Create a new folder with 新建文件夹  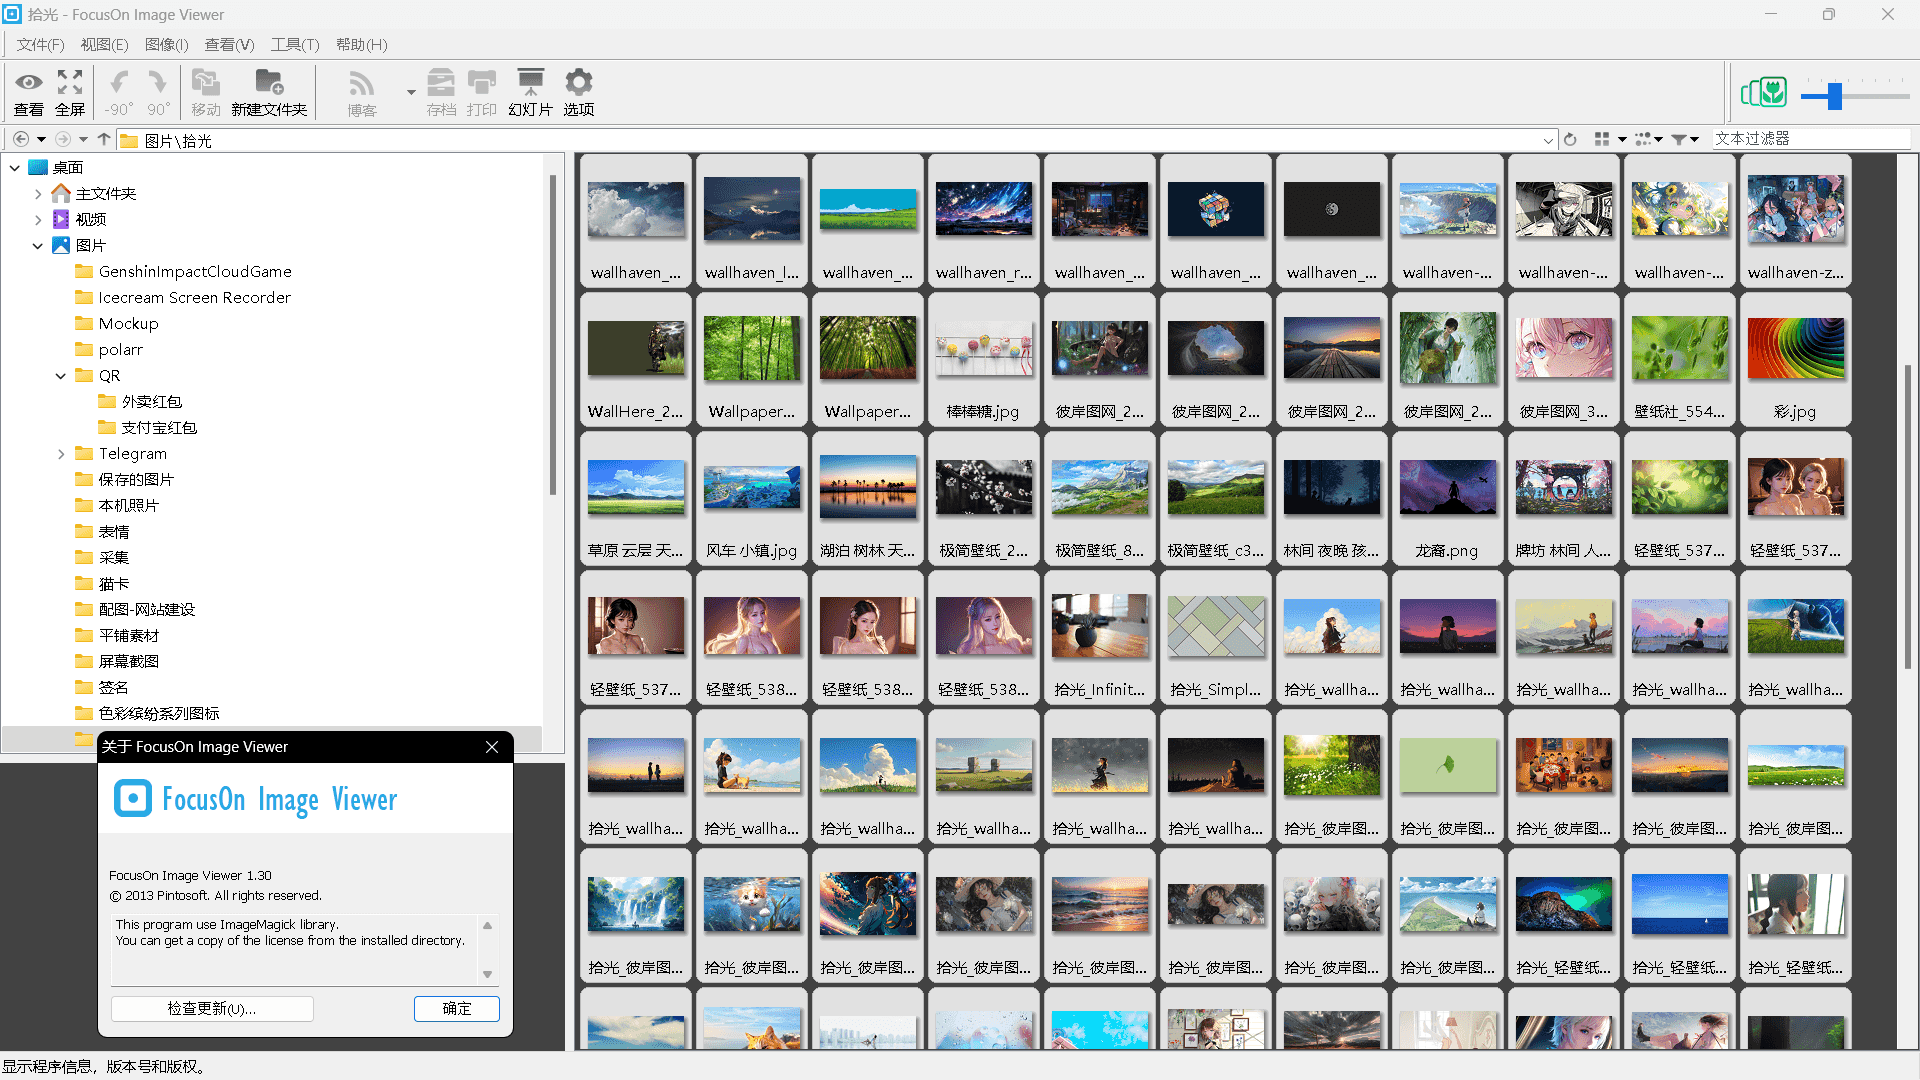269,93
